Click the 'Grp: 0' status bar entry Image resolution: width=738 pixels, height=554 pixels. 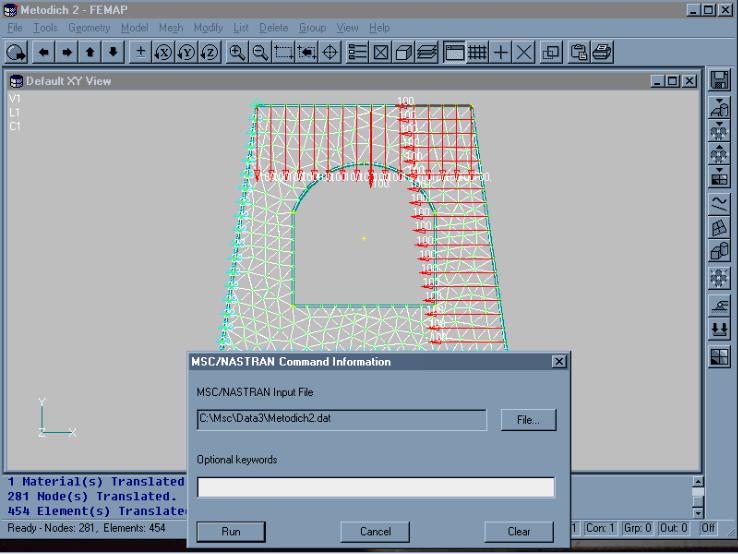pos(637,528)
